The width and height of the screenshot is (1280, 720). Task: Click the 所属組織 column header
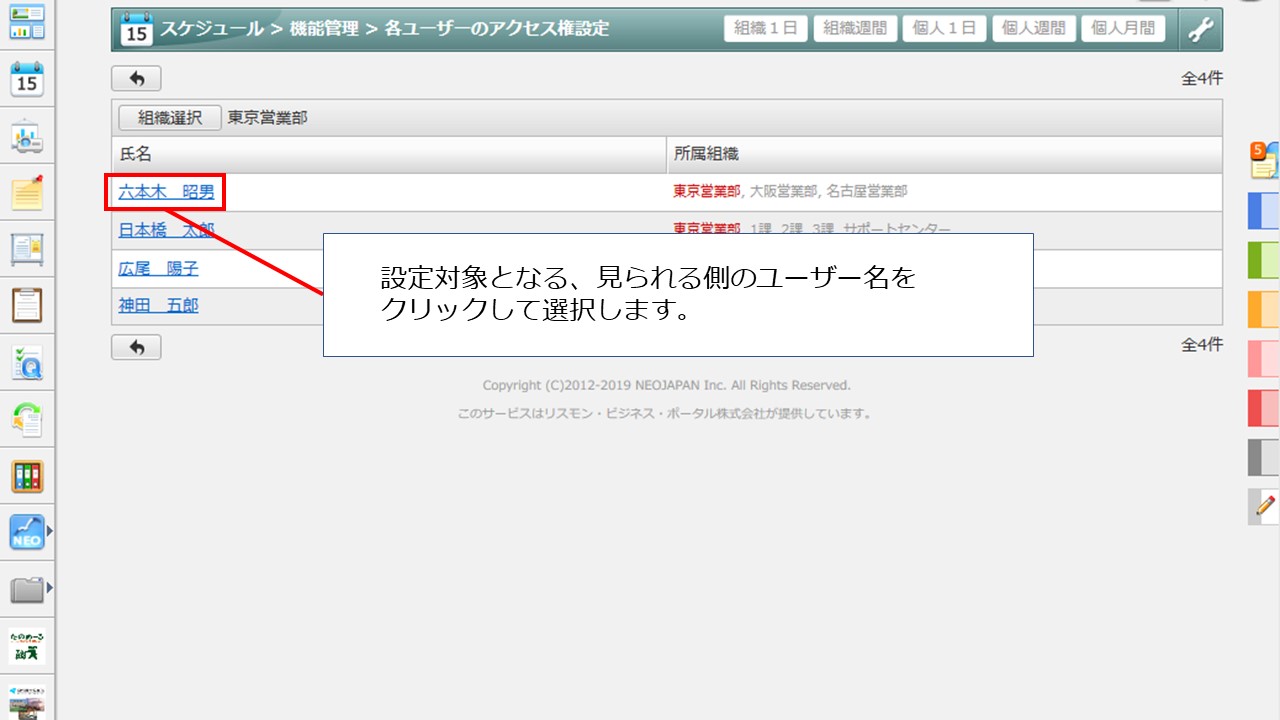(945, 154)
